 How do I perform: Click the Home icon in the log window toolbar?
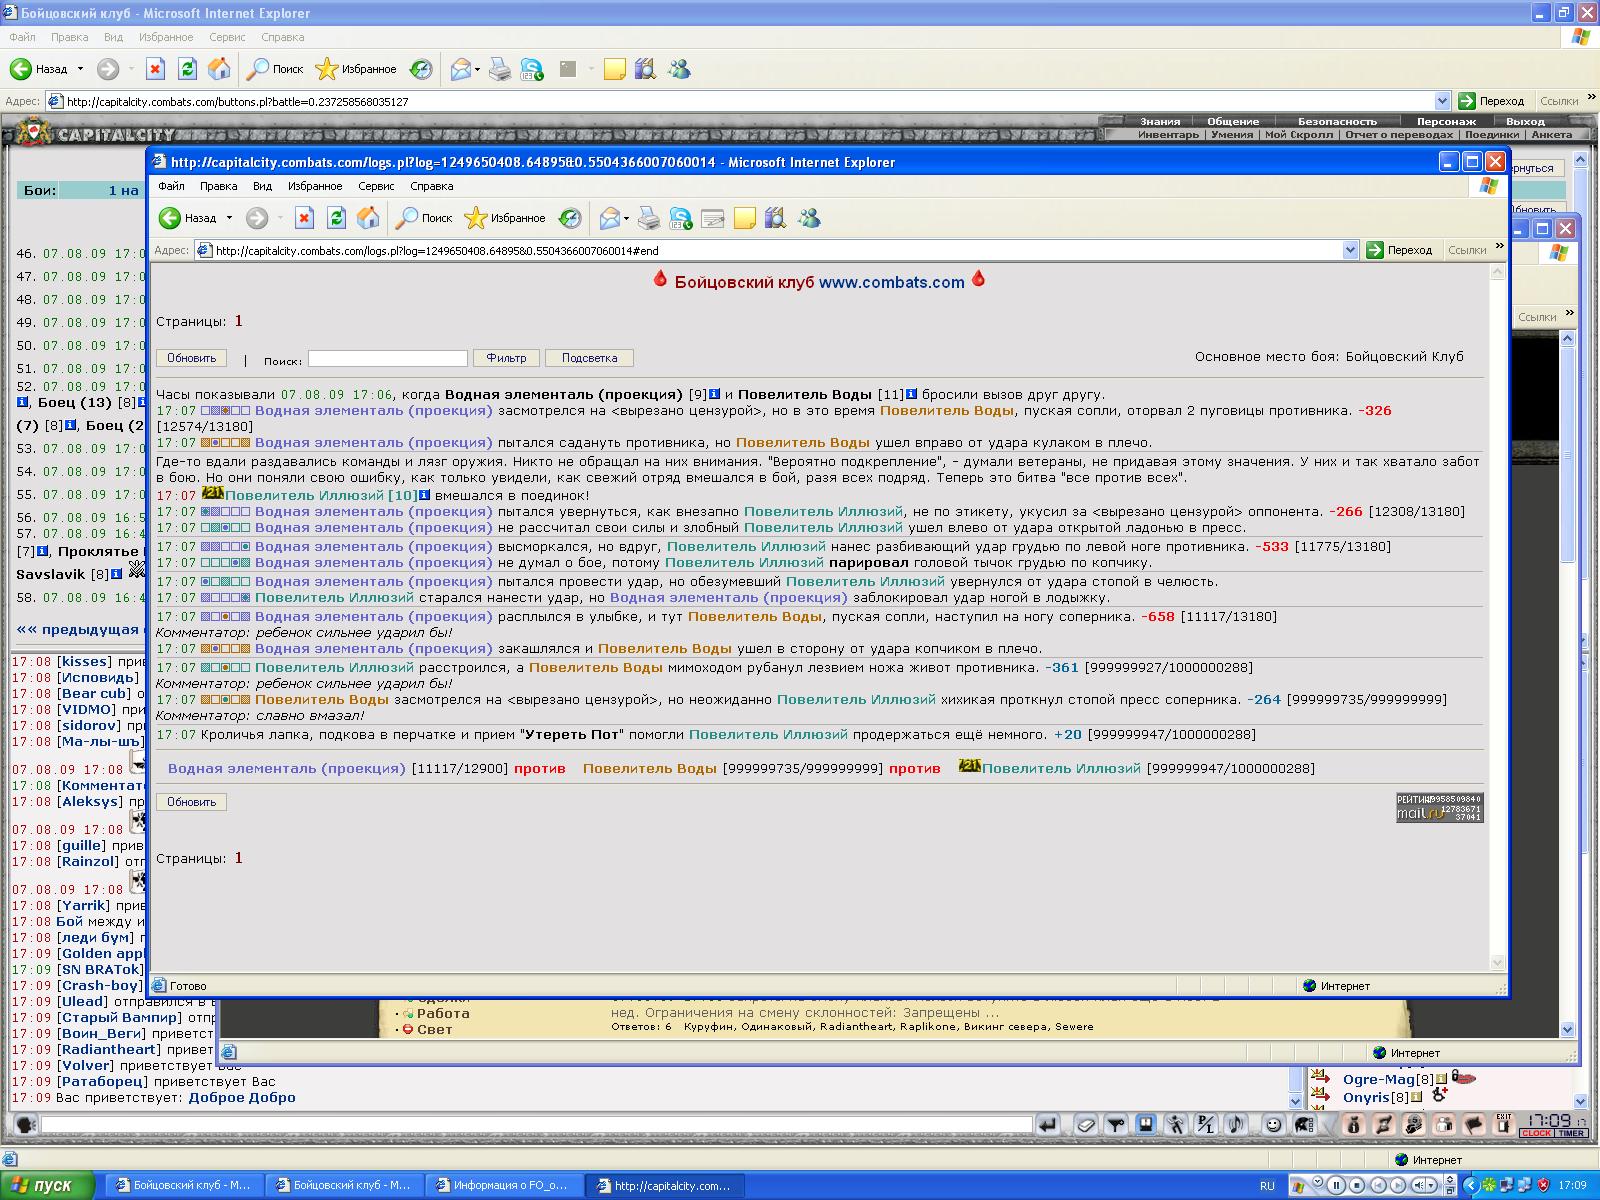[x=368, y=218]
